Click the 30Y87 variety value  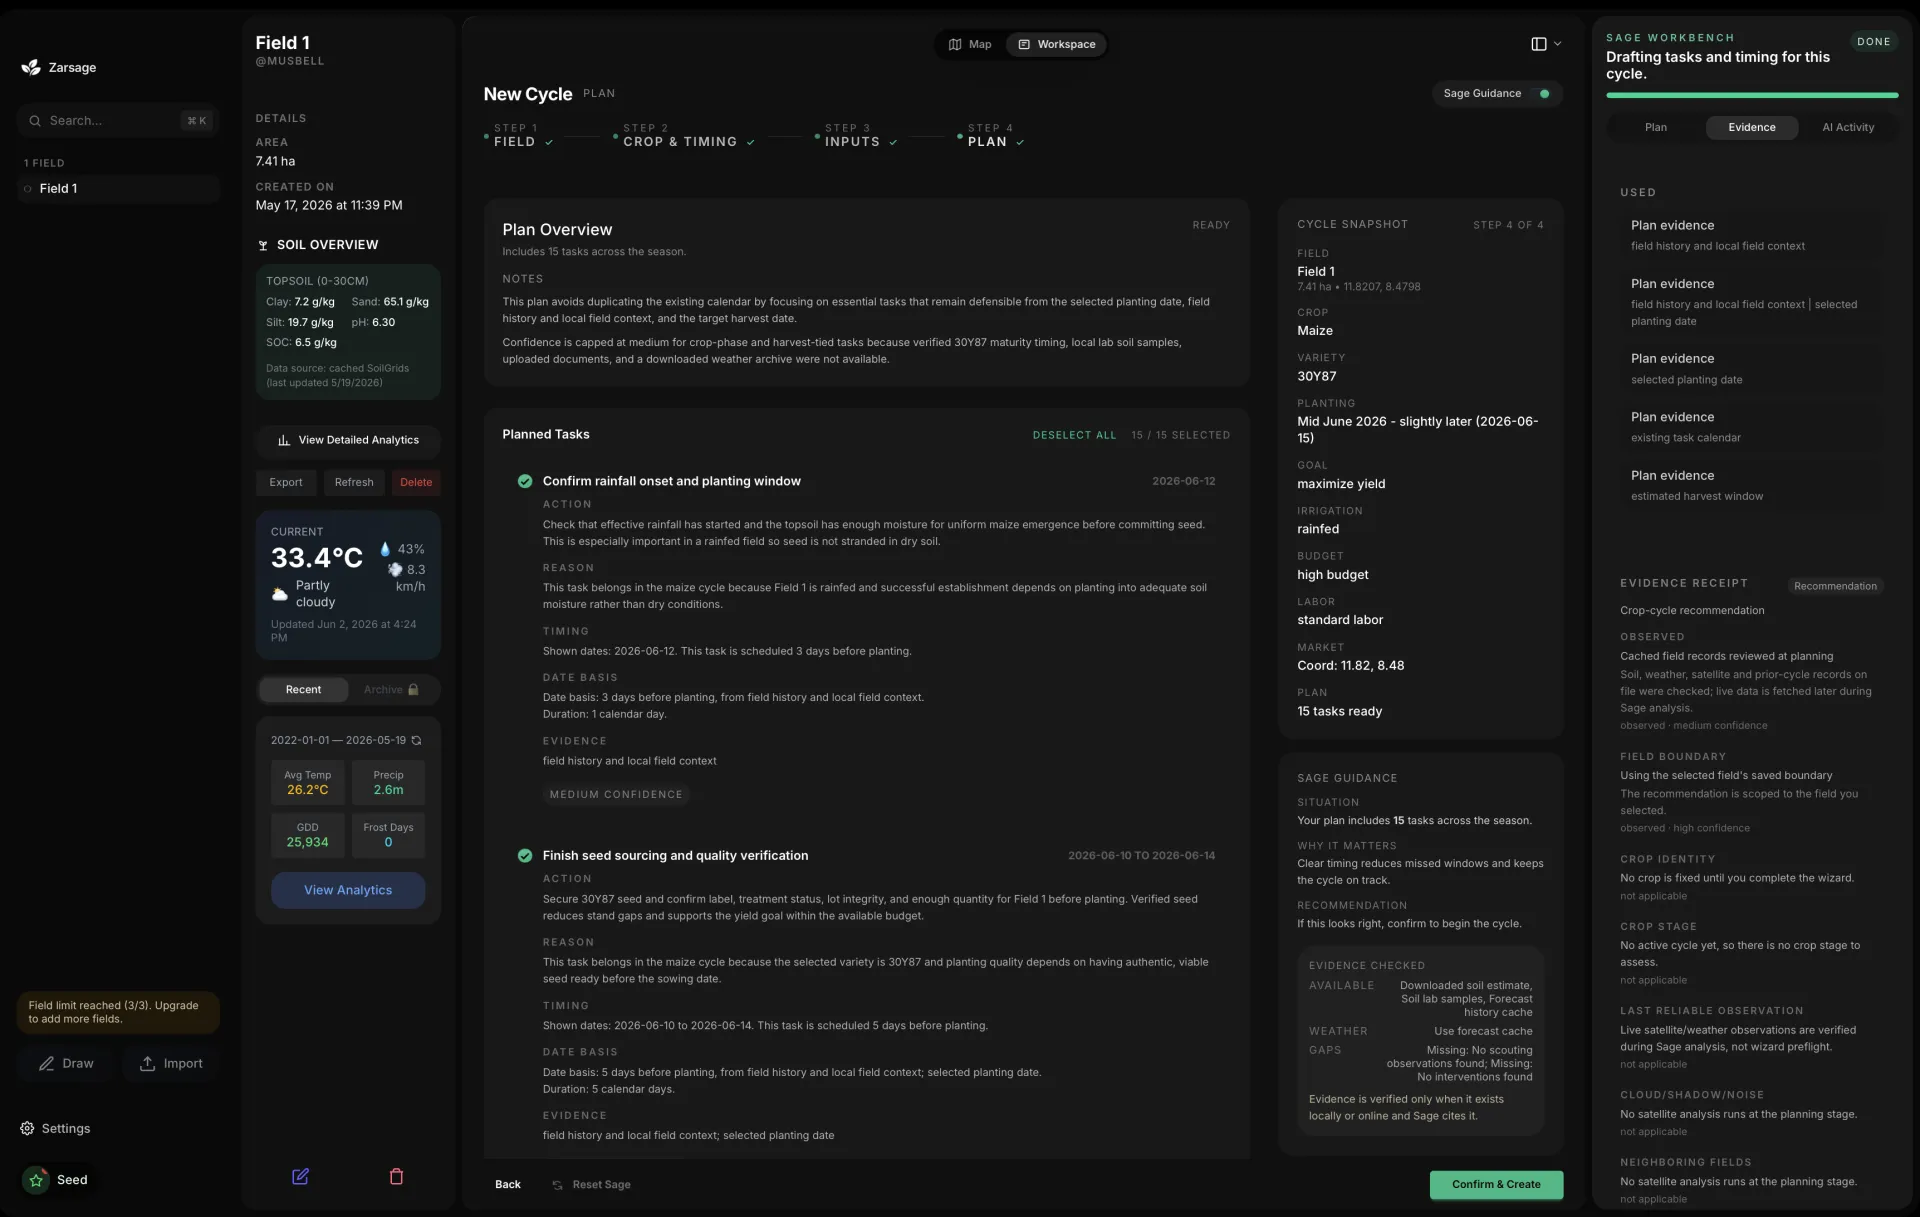pyautogui.click(x=1316, y=377)
